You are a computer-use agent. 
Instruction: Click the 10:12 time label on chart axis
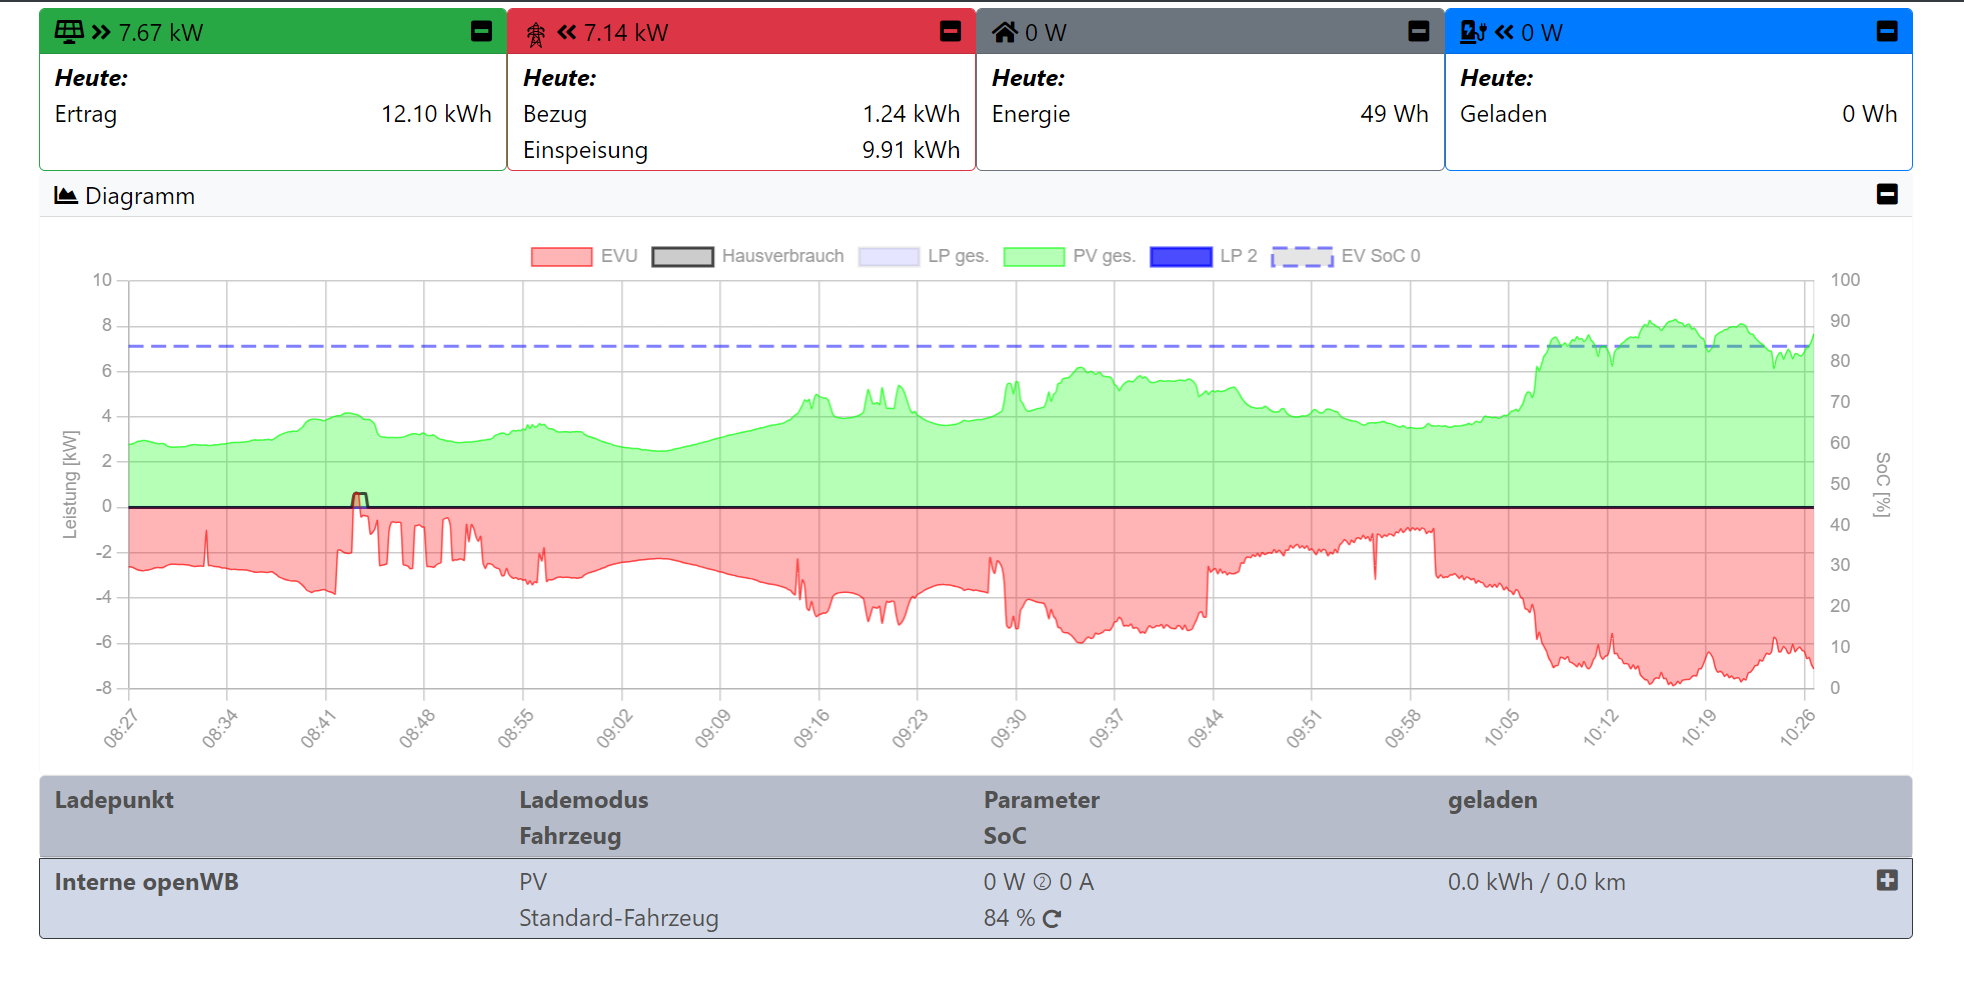point(1600,729)
